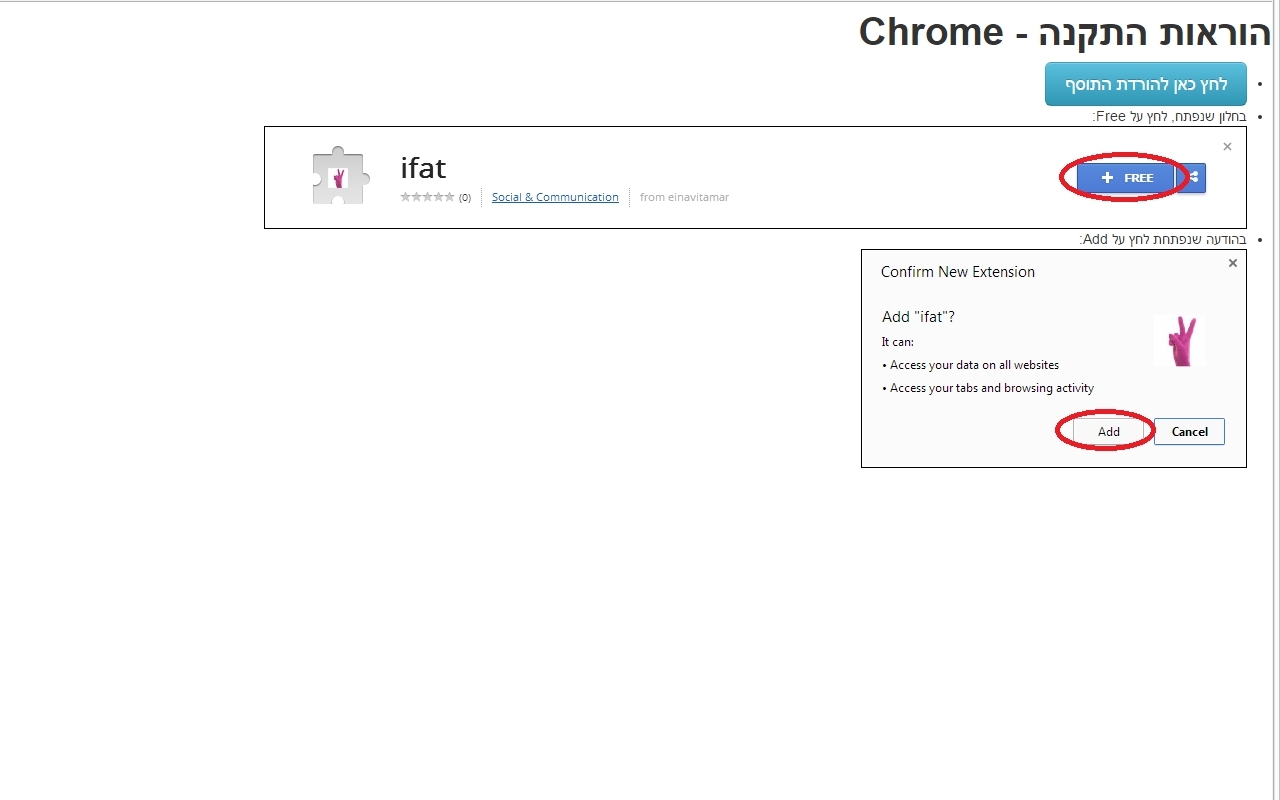The height and width of the screenshot is (800, 1280).
Task: Click the (0) ratings count link
Action: 464,197
